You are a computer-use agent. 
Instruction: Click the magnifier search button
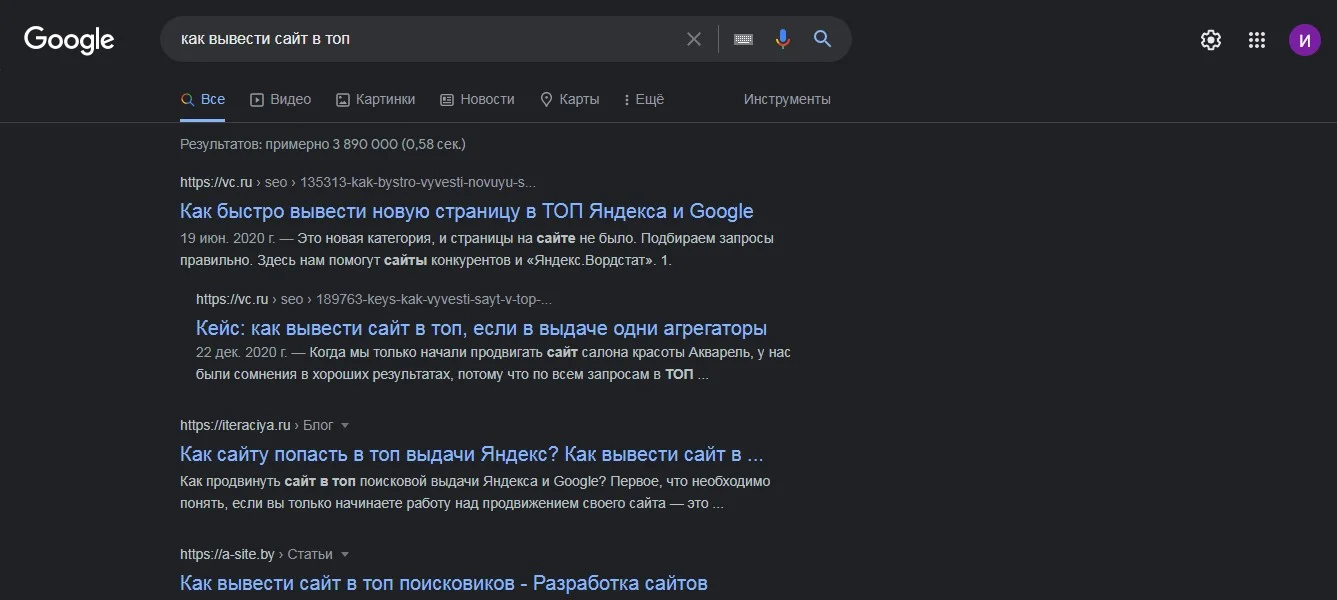[x=823, y=39]
